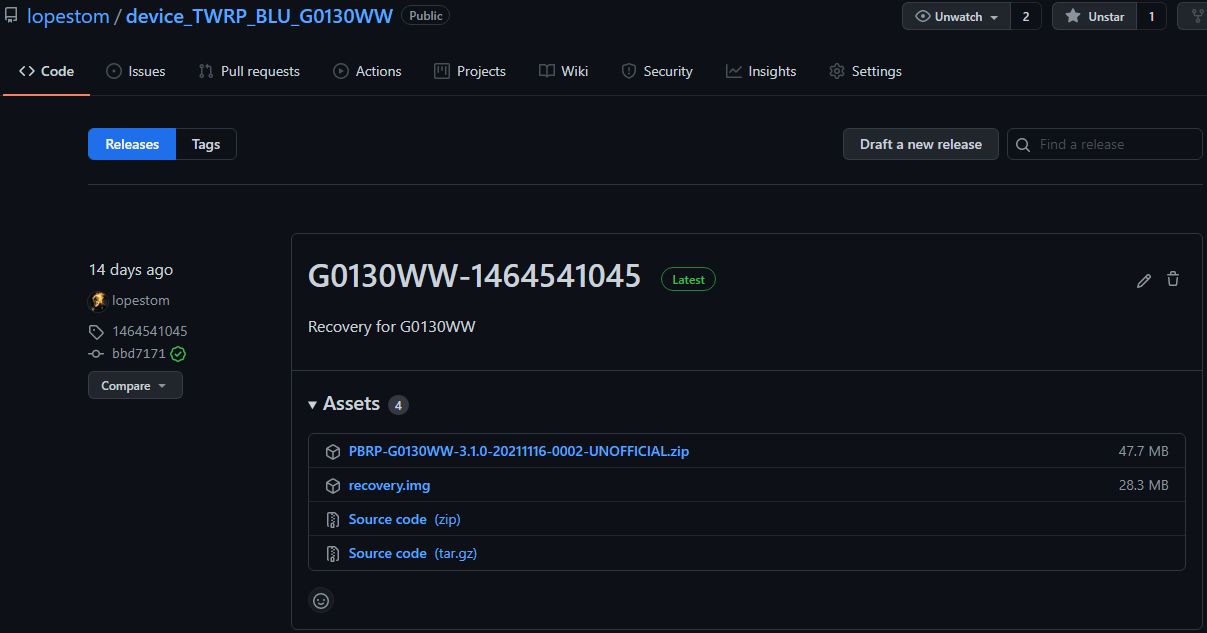Open the Projects tab

470,71
